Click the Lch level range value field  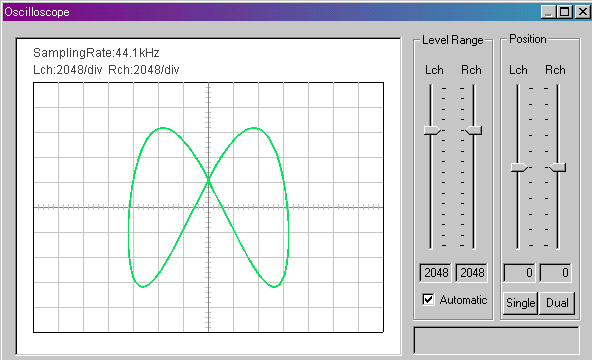pyautogui.click(x=435, y=272)
